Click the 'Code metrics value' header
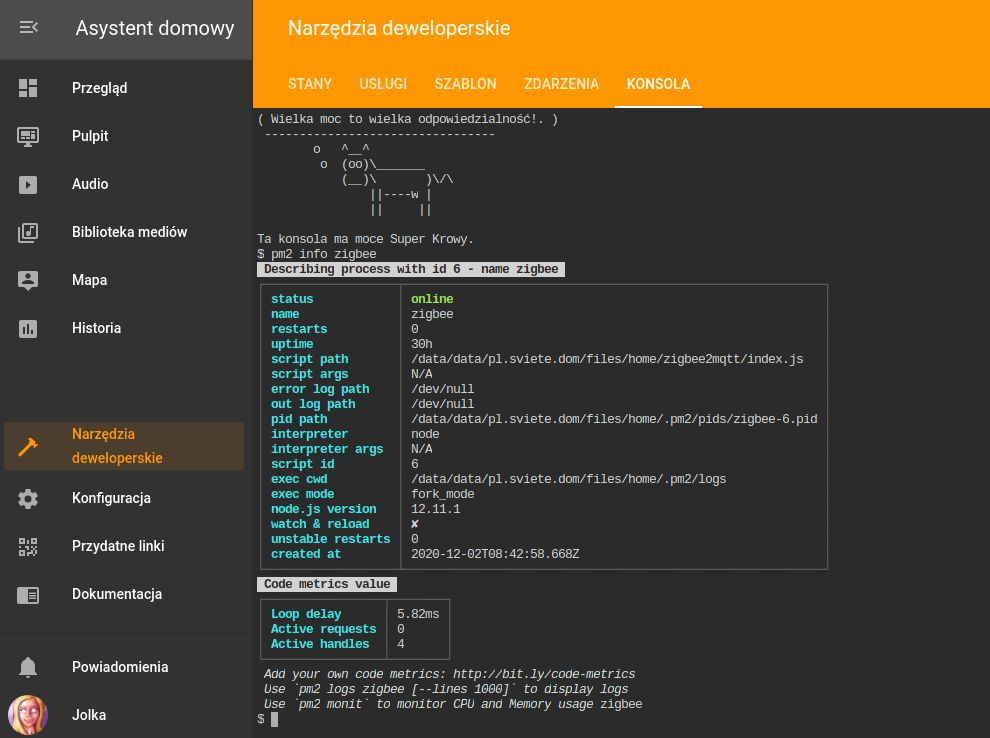Image resolution: width=990 pixels, height=738 pixels. point(327,584)
